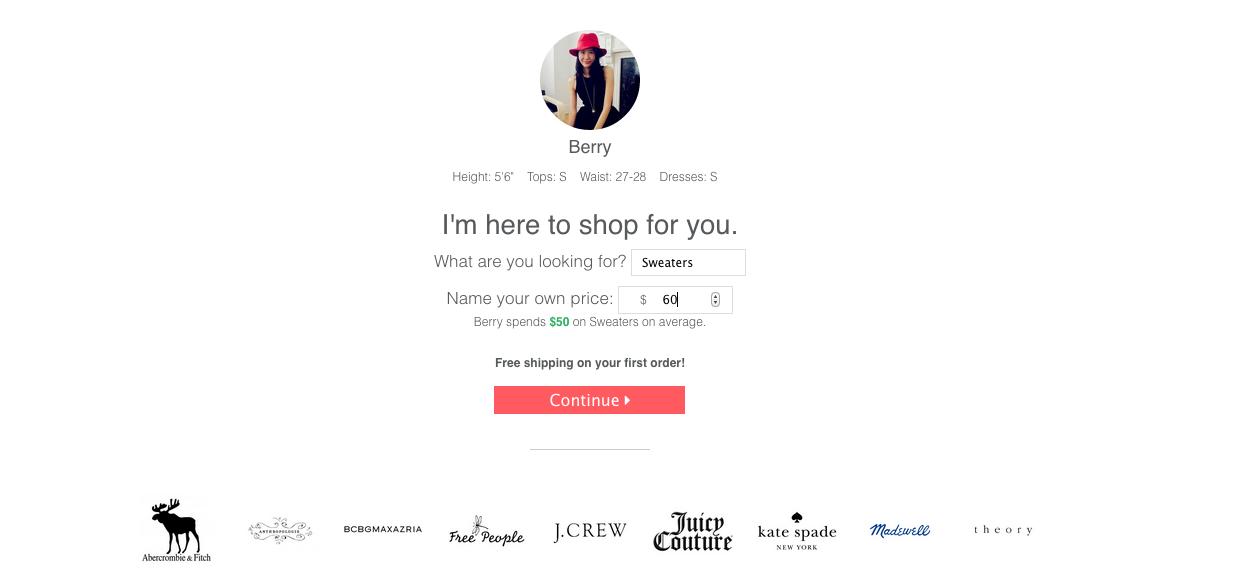Screen dimensions: 1249x583
Task: Click the dollar sign in price field
Action: (643, 300)
